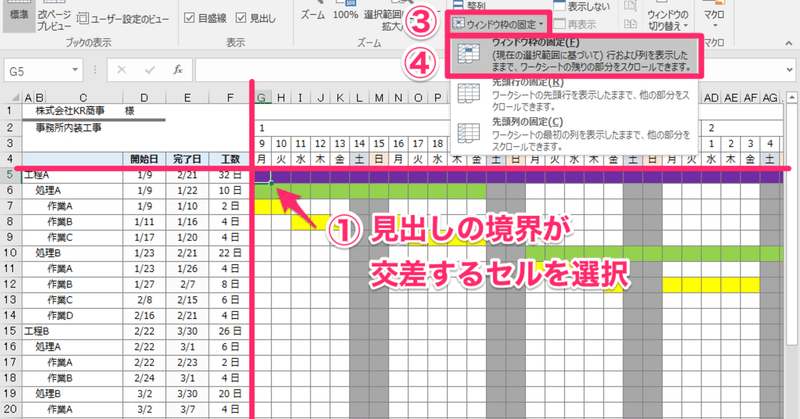Select row 5 header

coord(10,175)
